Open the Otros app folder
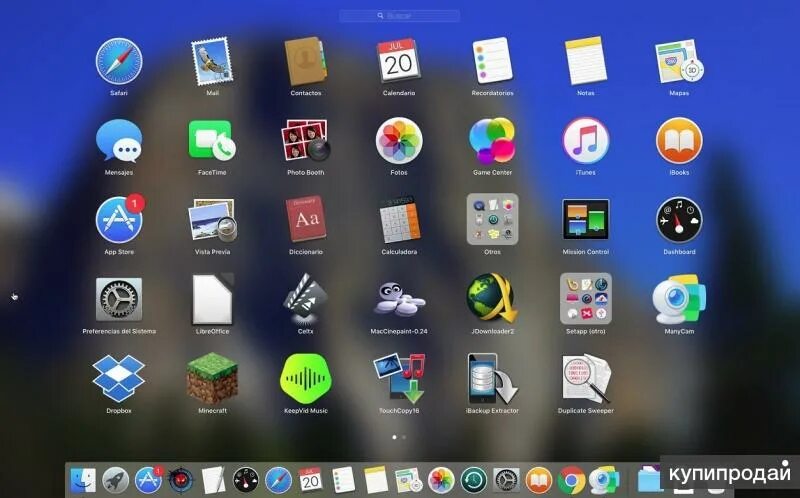The image size is (800, 498). [492, 219]
